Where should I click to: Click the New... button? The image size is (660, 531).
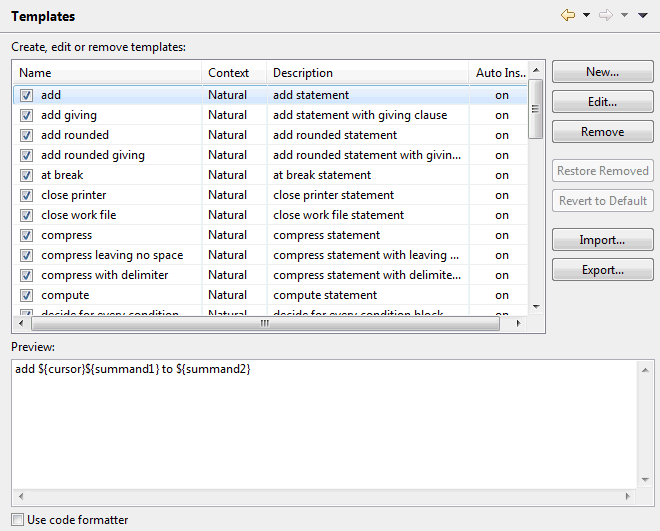[602, 72]
